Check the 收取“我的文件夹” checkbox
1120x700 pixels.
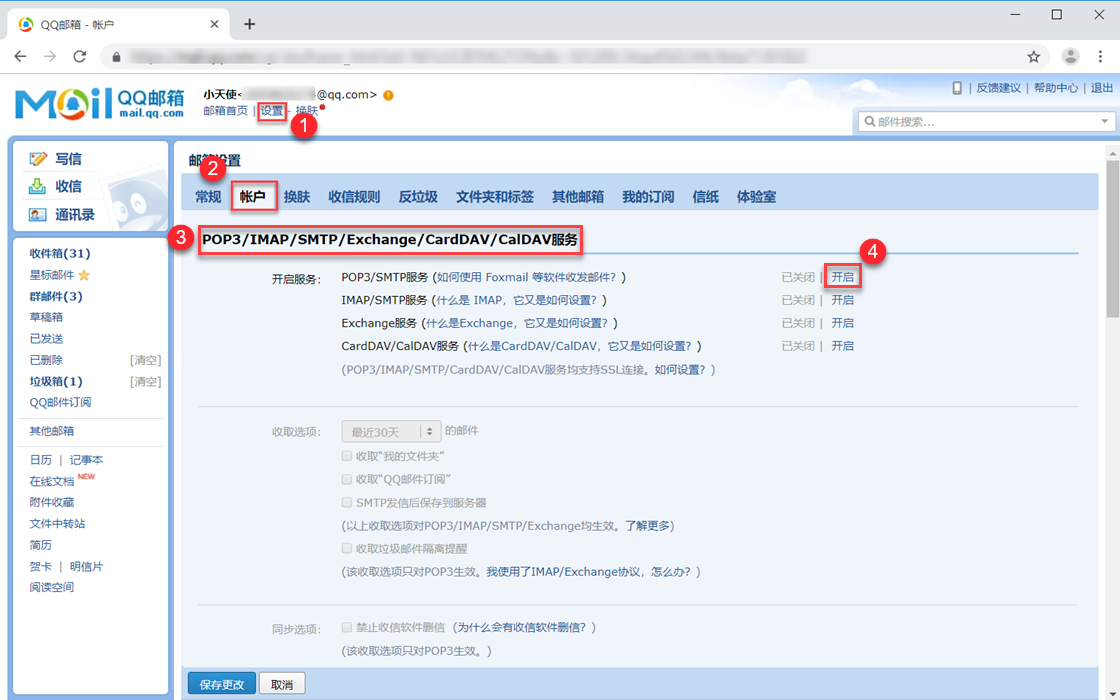point(346,456)
